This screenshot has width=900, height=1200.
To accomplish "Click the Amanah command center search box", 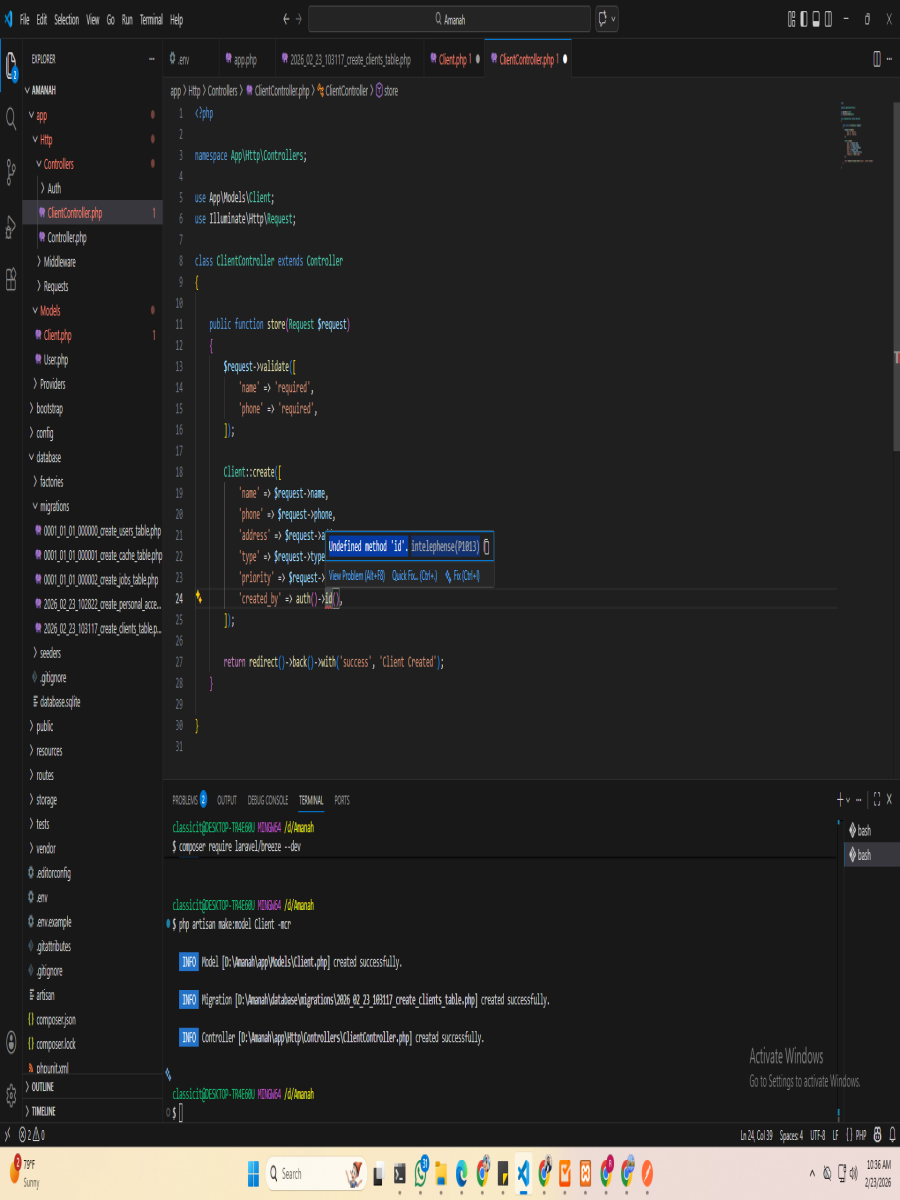I will 449,19.
